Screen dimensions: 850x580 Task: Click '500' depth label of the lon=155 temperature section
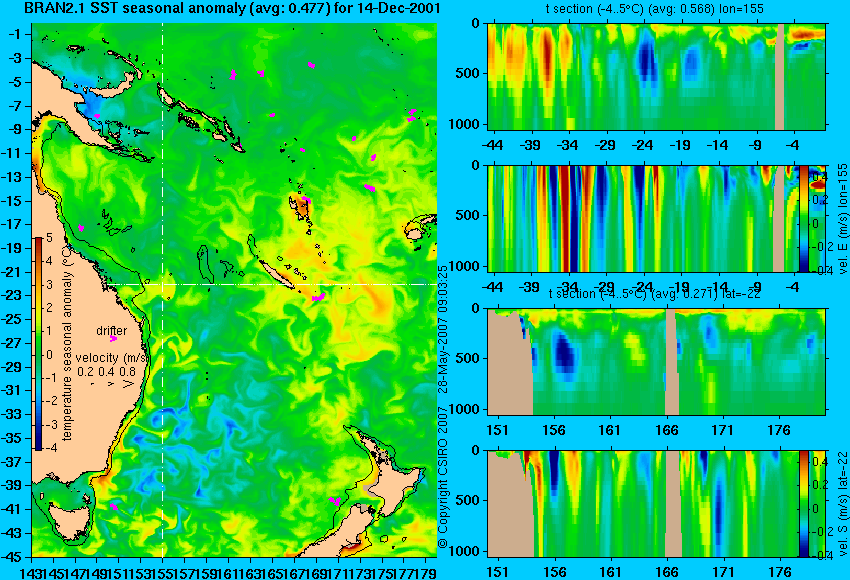[467, 74]
